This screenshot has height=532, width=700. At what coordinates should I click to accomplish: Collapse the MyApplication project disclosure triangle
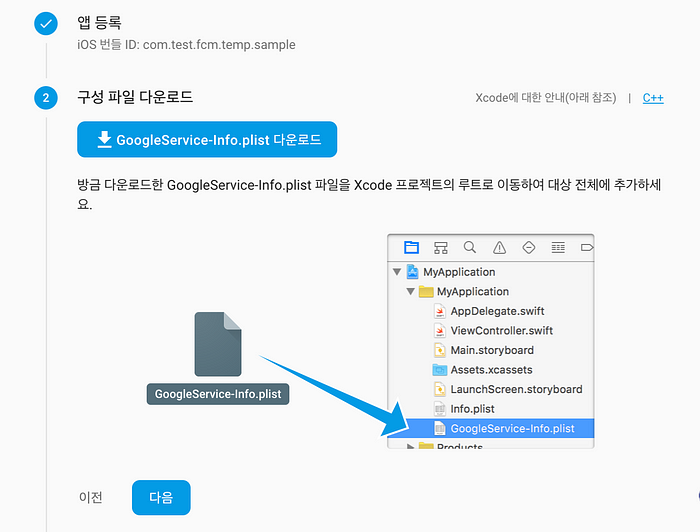(x=396, y=272)
